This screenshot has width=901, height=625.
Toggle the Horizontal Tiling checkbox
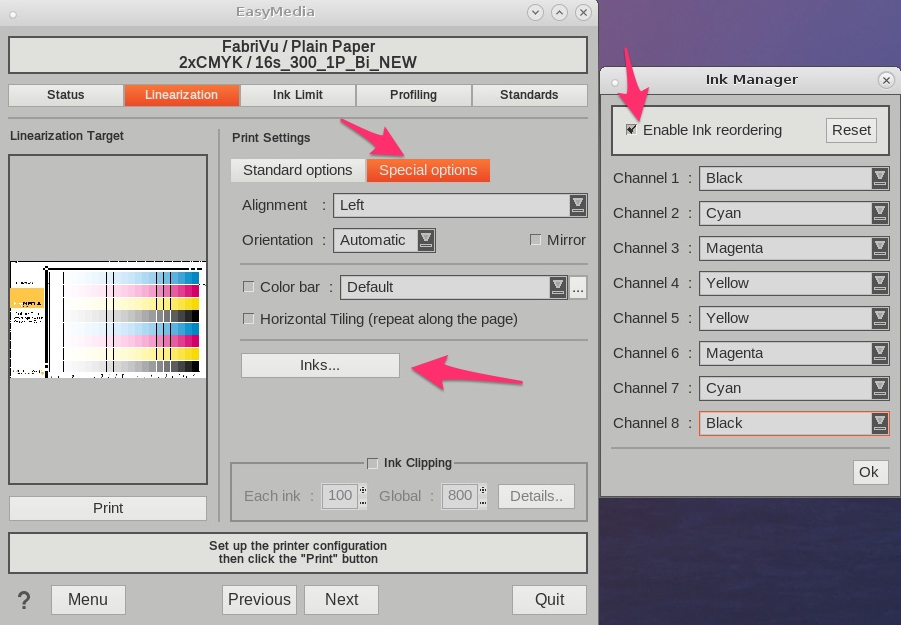(x=249, y=319)
